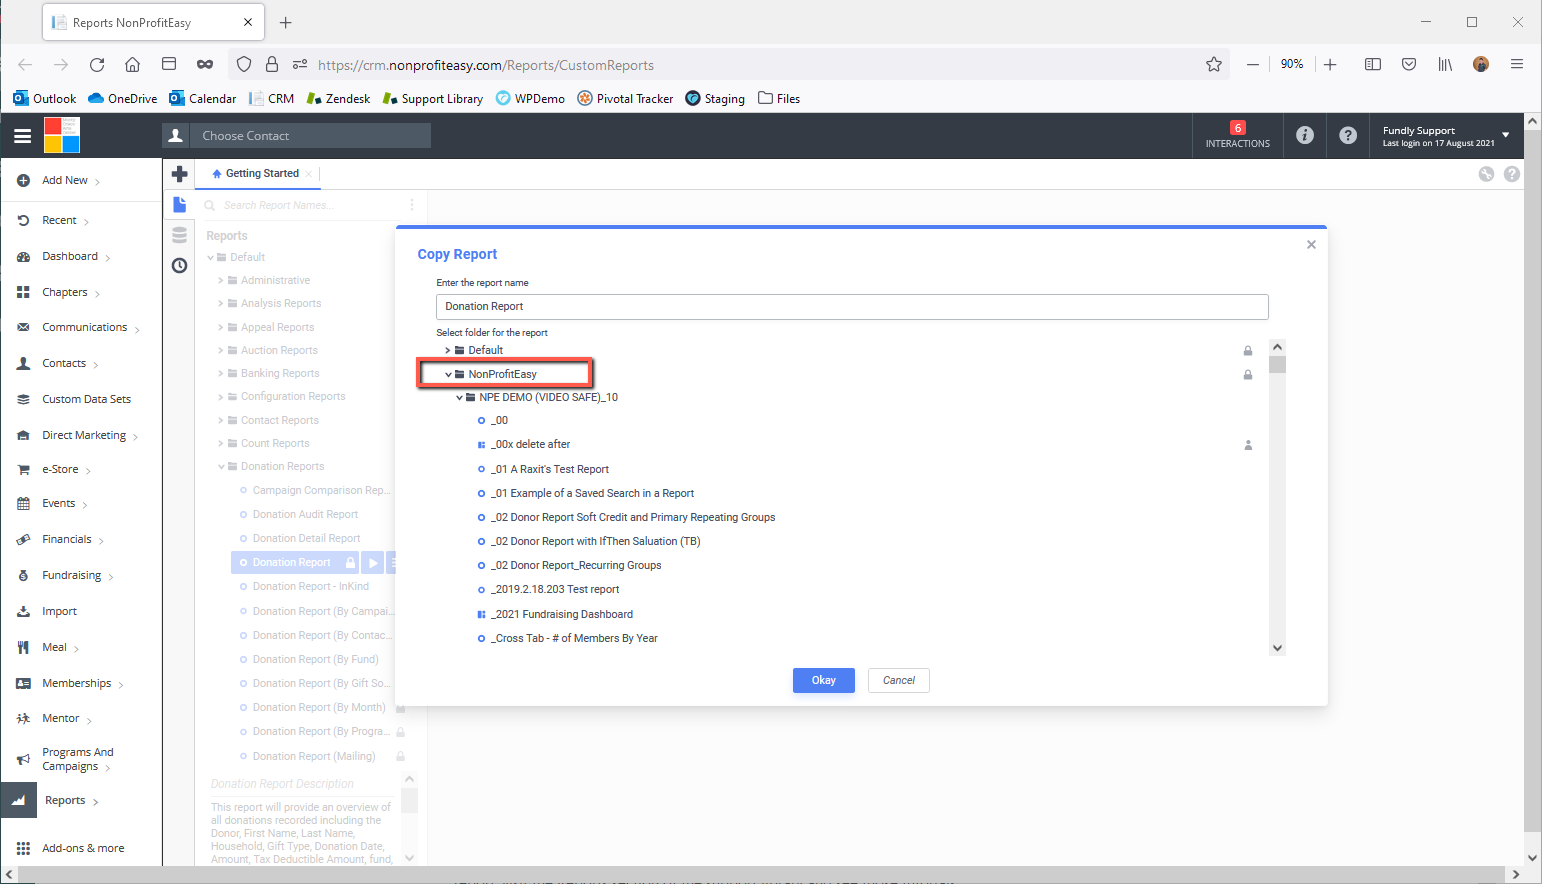Viewport: 1542px width, 884px height.
Task: Click the help icon at far right of tab bar
Action: [x=1512, y=174]
